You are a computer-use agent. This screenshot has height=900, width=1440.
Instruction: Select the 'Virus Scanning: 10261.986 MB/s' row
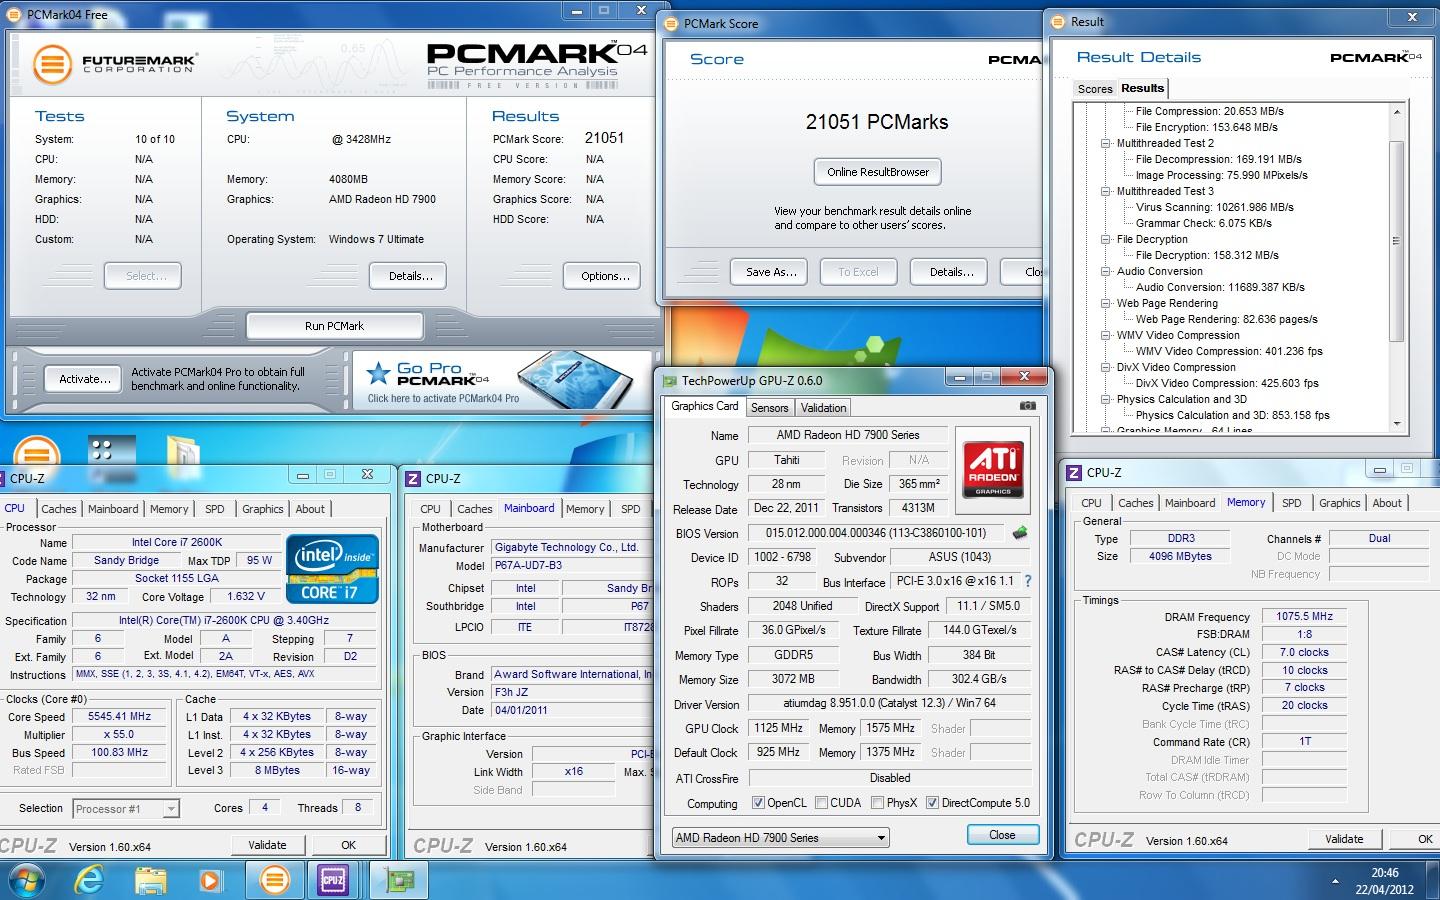(x=1214, y=207)
